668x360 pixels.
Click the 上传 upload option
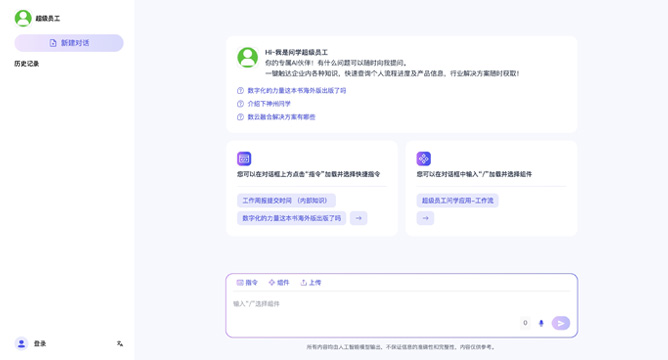tap(311, 282)
